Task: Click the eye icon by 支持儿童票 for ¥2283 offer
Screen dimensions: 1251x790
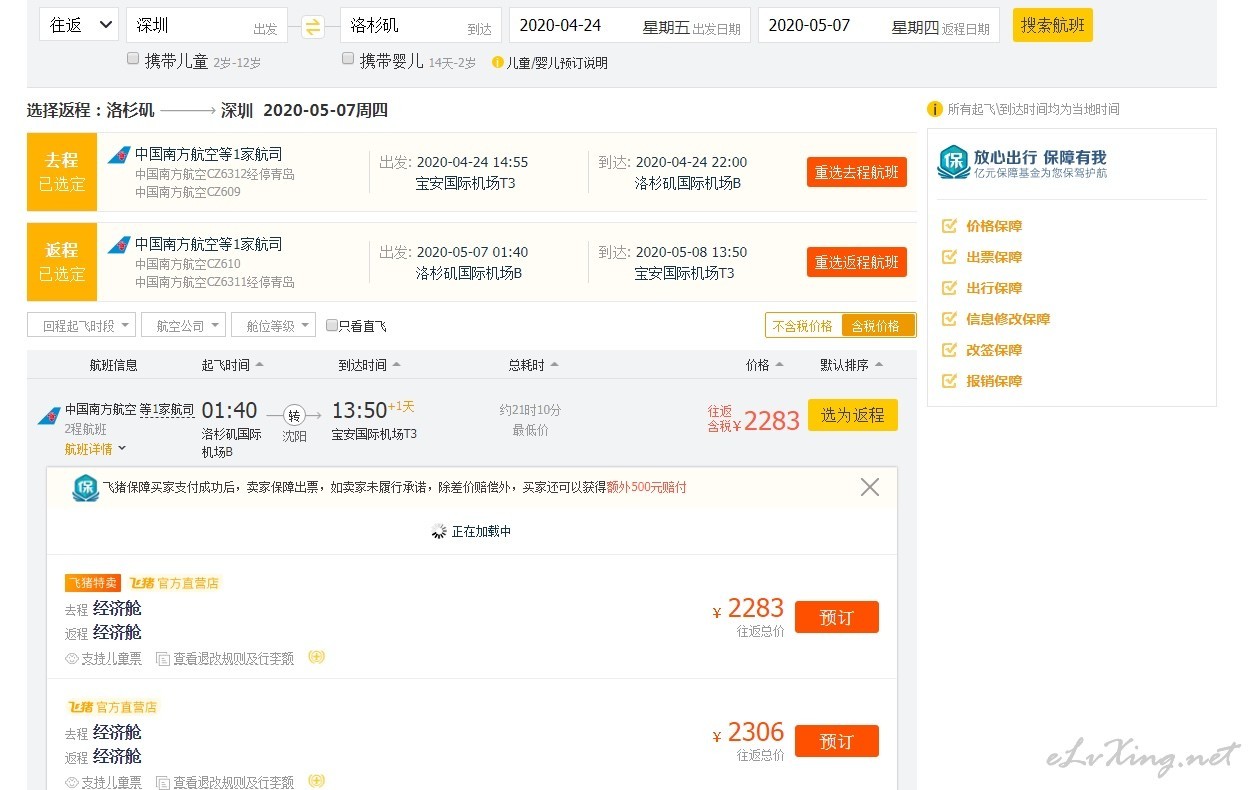Action: [x=72, y=659]
